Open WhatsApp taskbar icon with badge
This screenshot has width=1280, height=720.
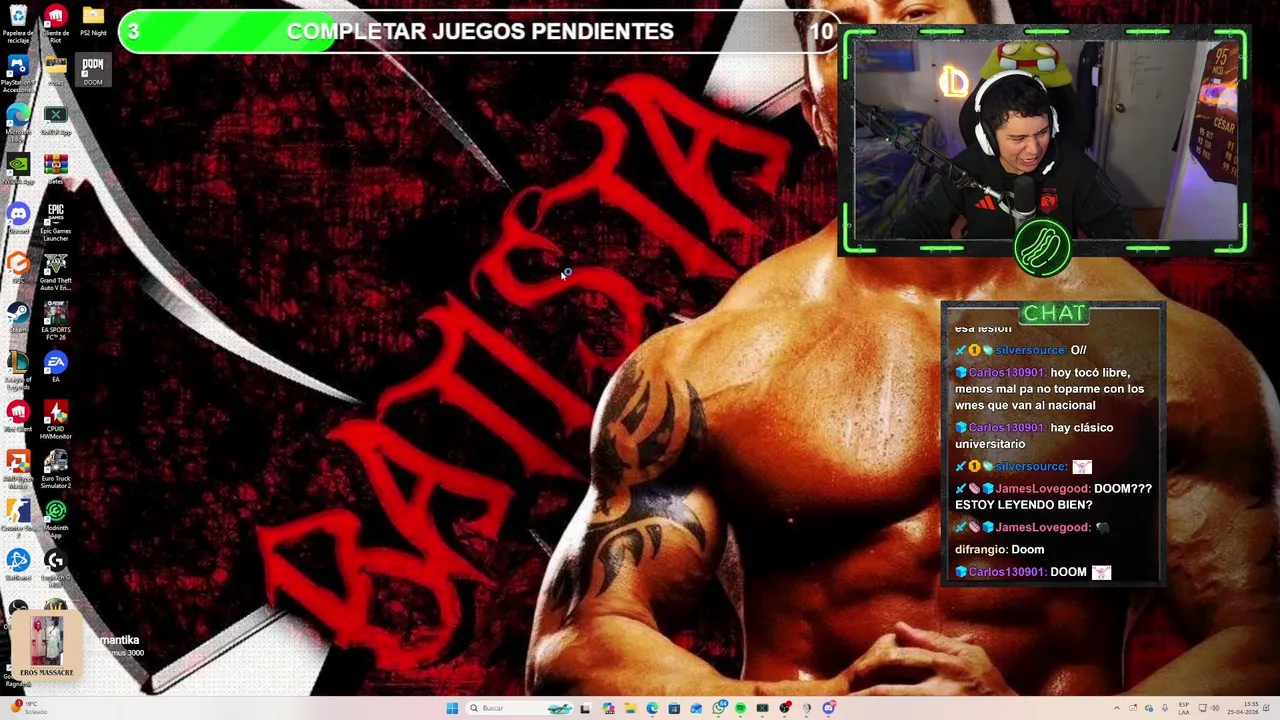719,708
